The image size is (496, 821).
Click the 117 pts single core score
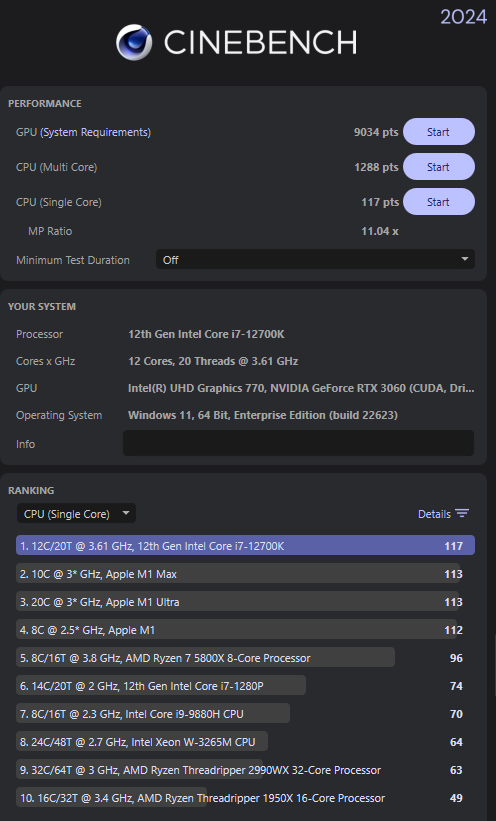point(380,202)
